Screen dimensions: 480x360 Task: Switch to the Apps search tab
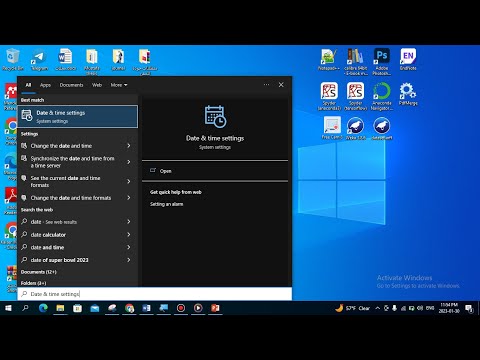point(45,85)
